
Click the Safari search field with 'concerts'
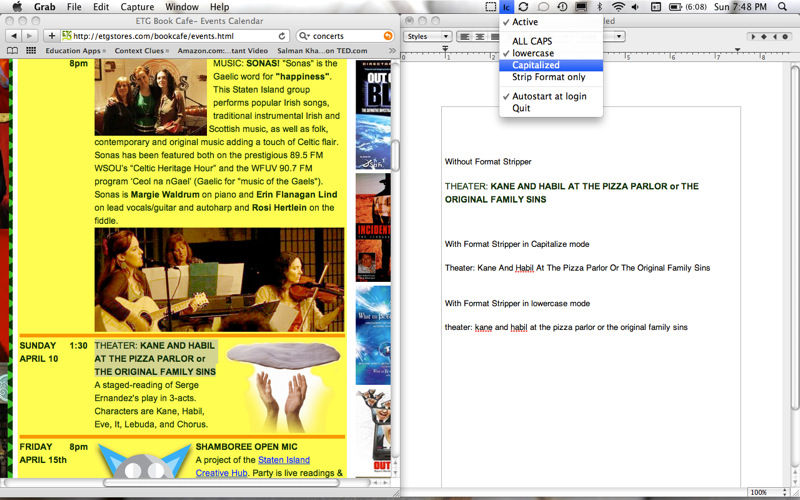point(345,36)
